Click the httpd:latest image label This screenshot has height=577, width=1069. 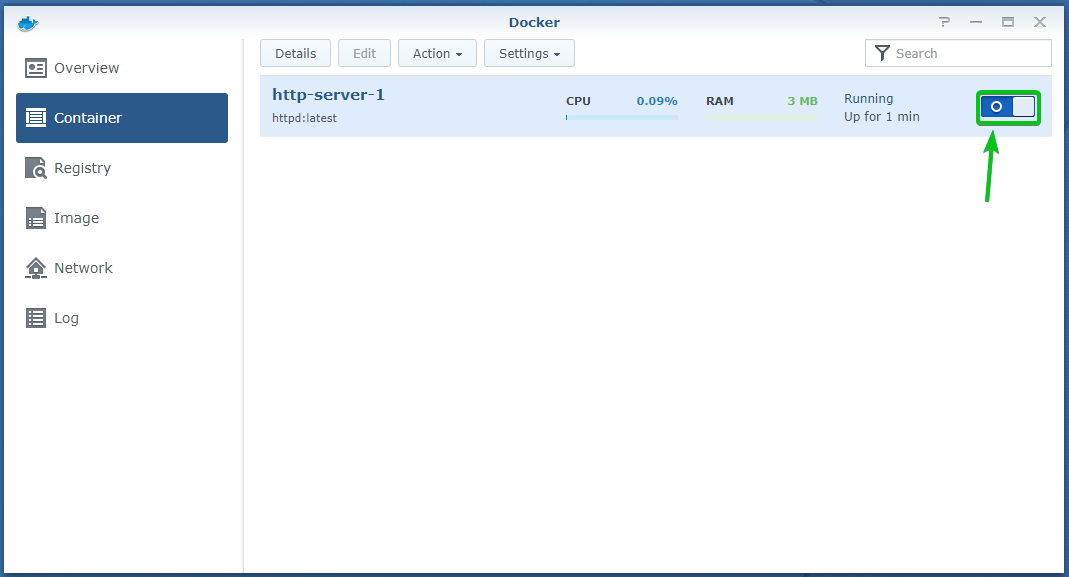tap(304, 118)
